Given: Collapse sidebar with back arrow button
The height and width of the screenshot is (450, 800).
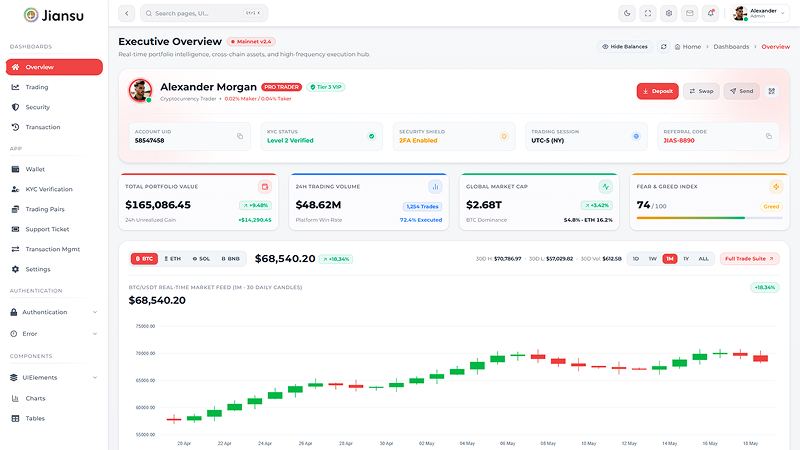Looking at the screenshot, I should (x=127, y=13).
